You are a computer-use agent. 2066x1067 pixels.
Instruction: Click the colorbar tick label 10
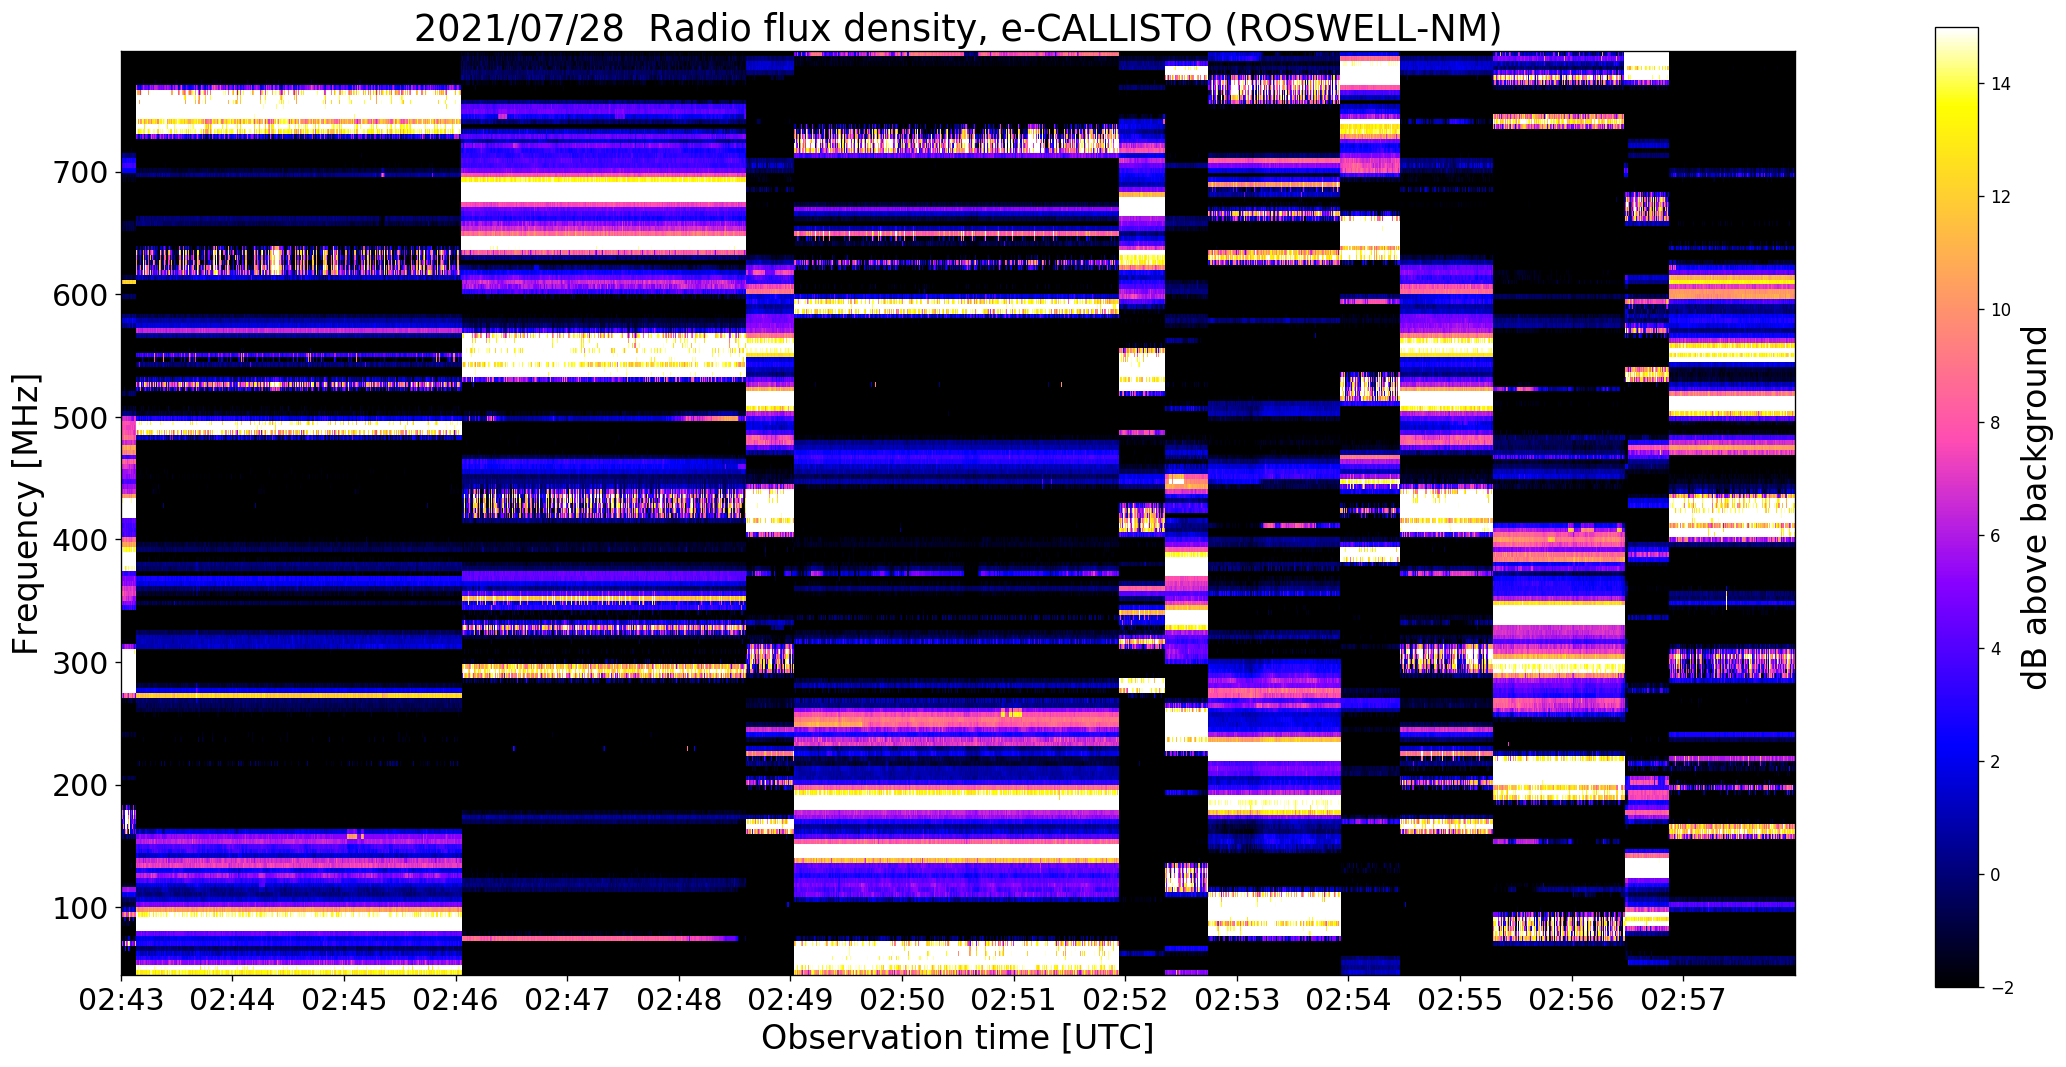2001,310
